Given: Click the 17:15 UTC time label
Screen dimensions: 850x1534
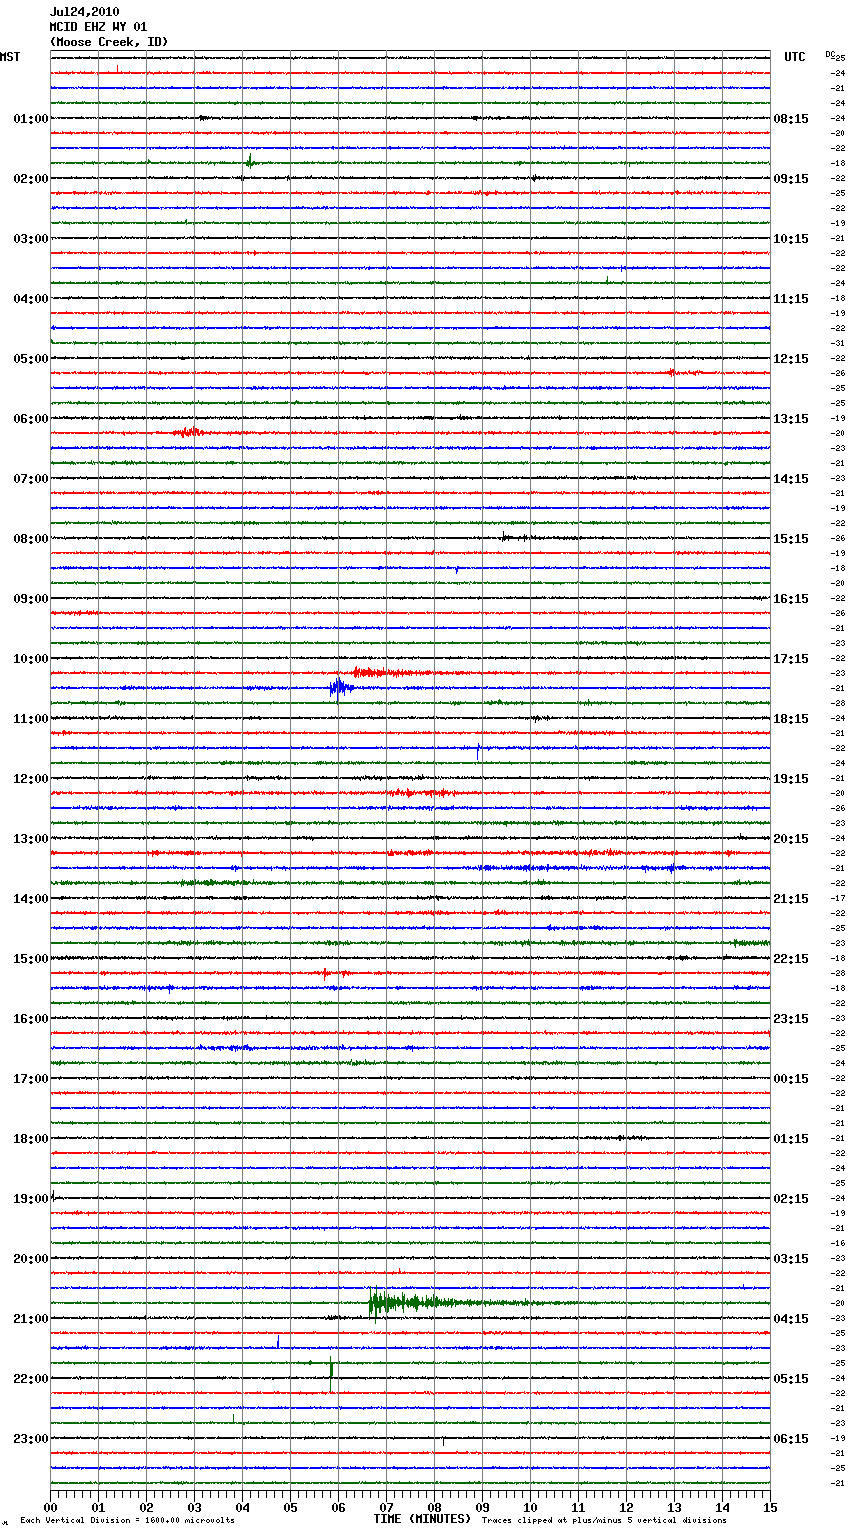Looking at the screenshot, I should point(791,659).
